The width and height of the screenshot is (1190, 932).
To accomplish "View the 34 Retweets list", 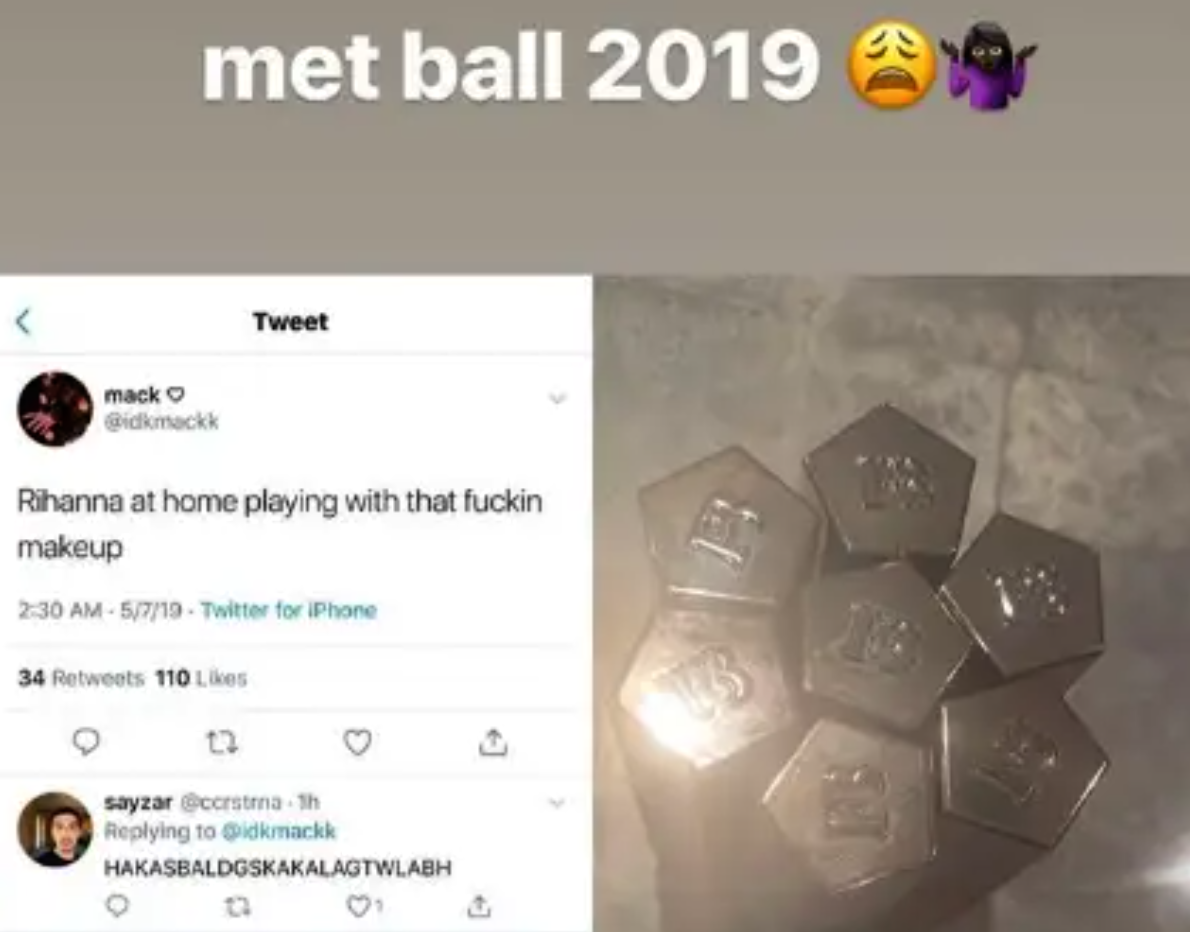I will (x=81, y=678).
